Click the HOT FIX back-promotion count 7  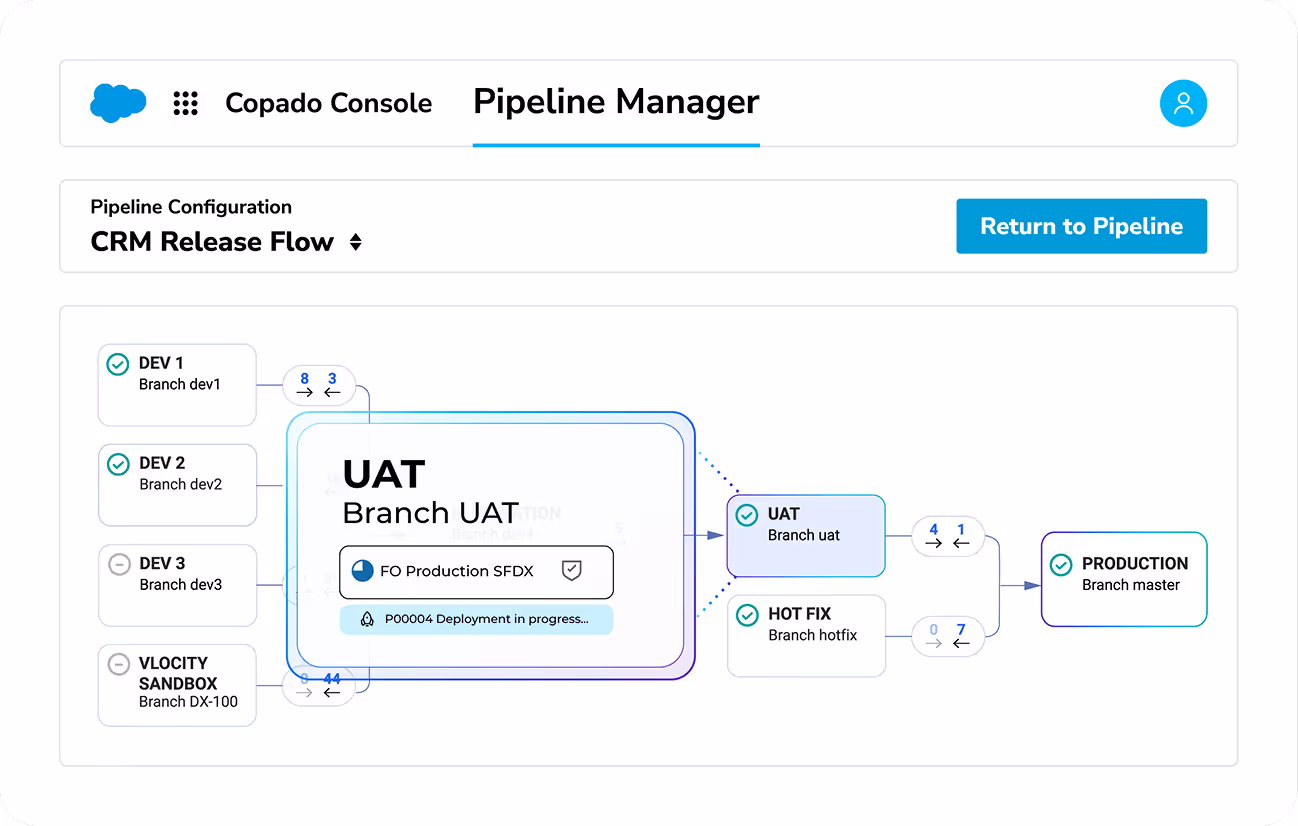(x=961, y=630)
